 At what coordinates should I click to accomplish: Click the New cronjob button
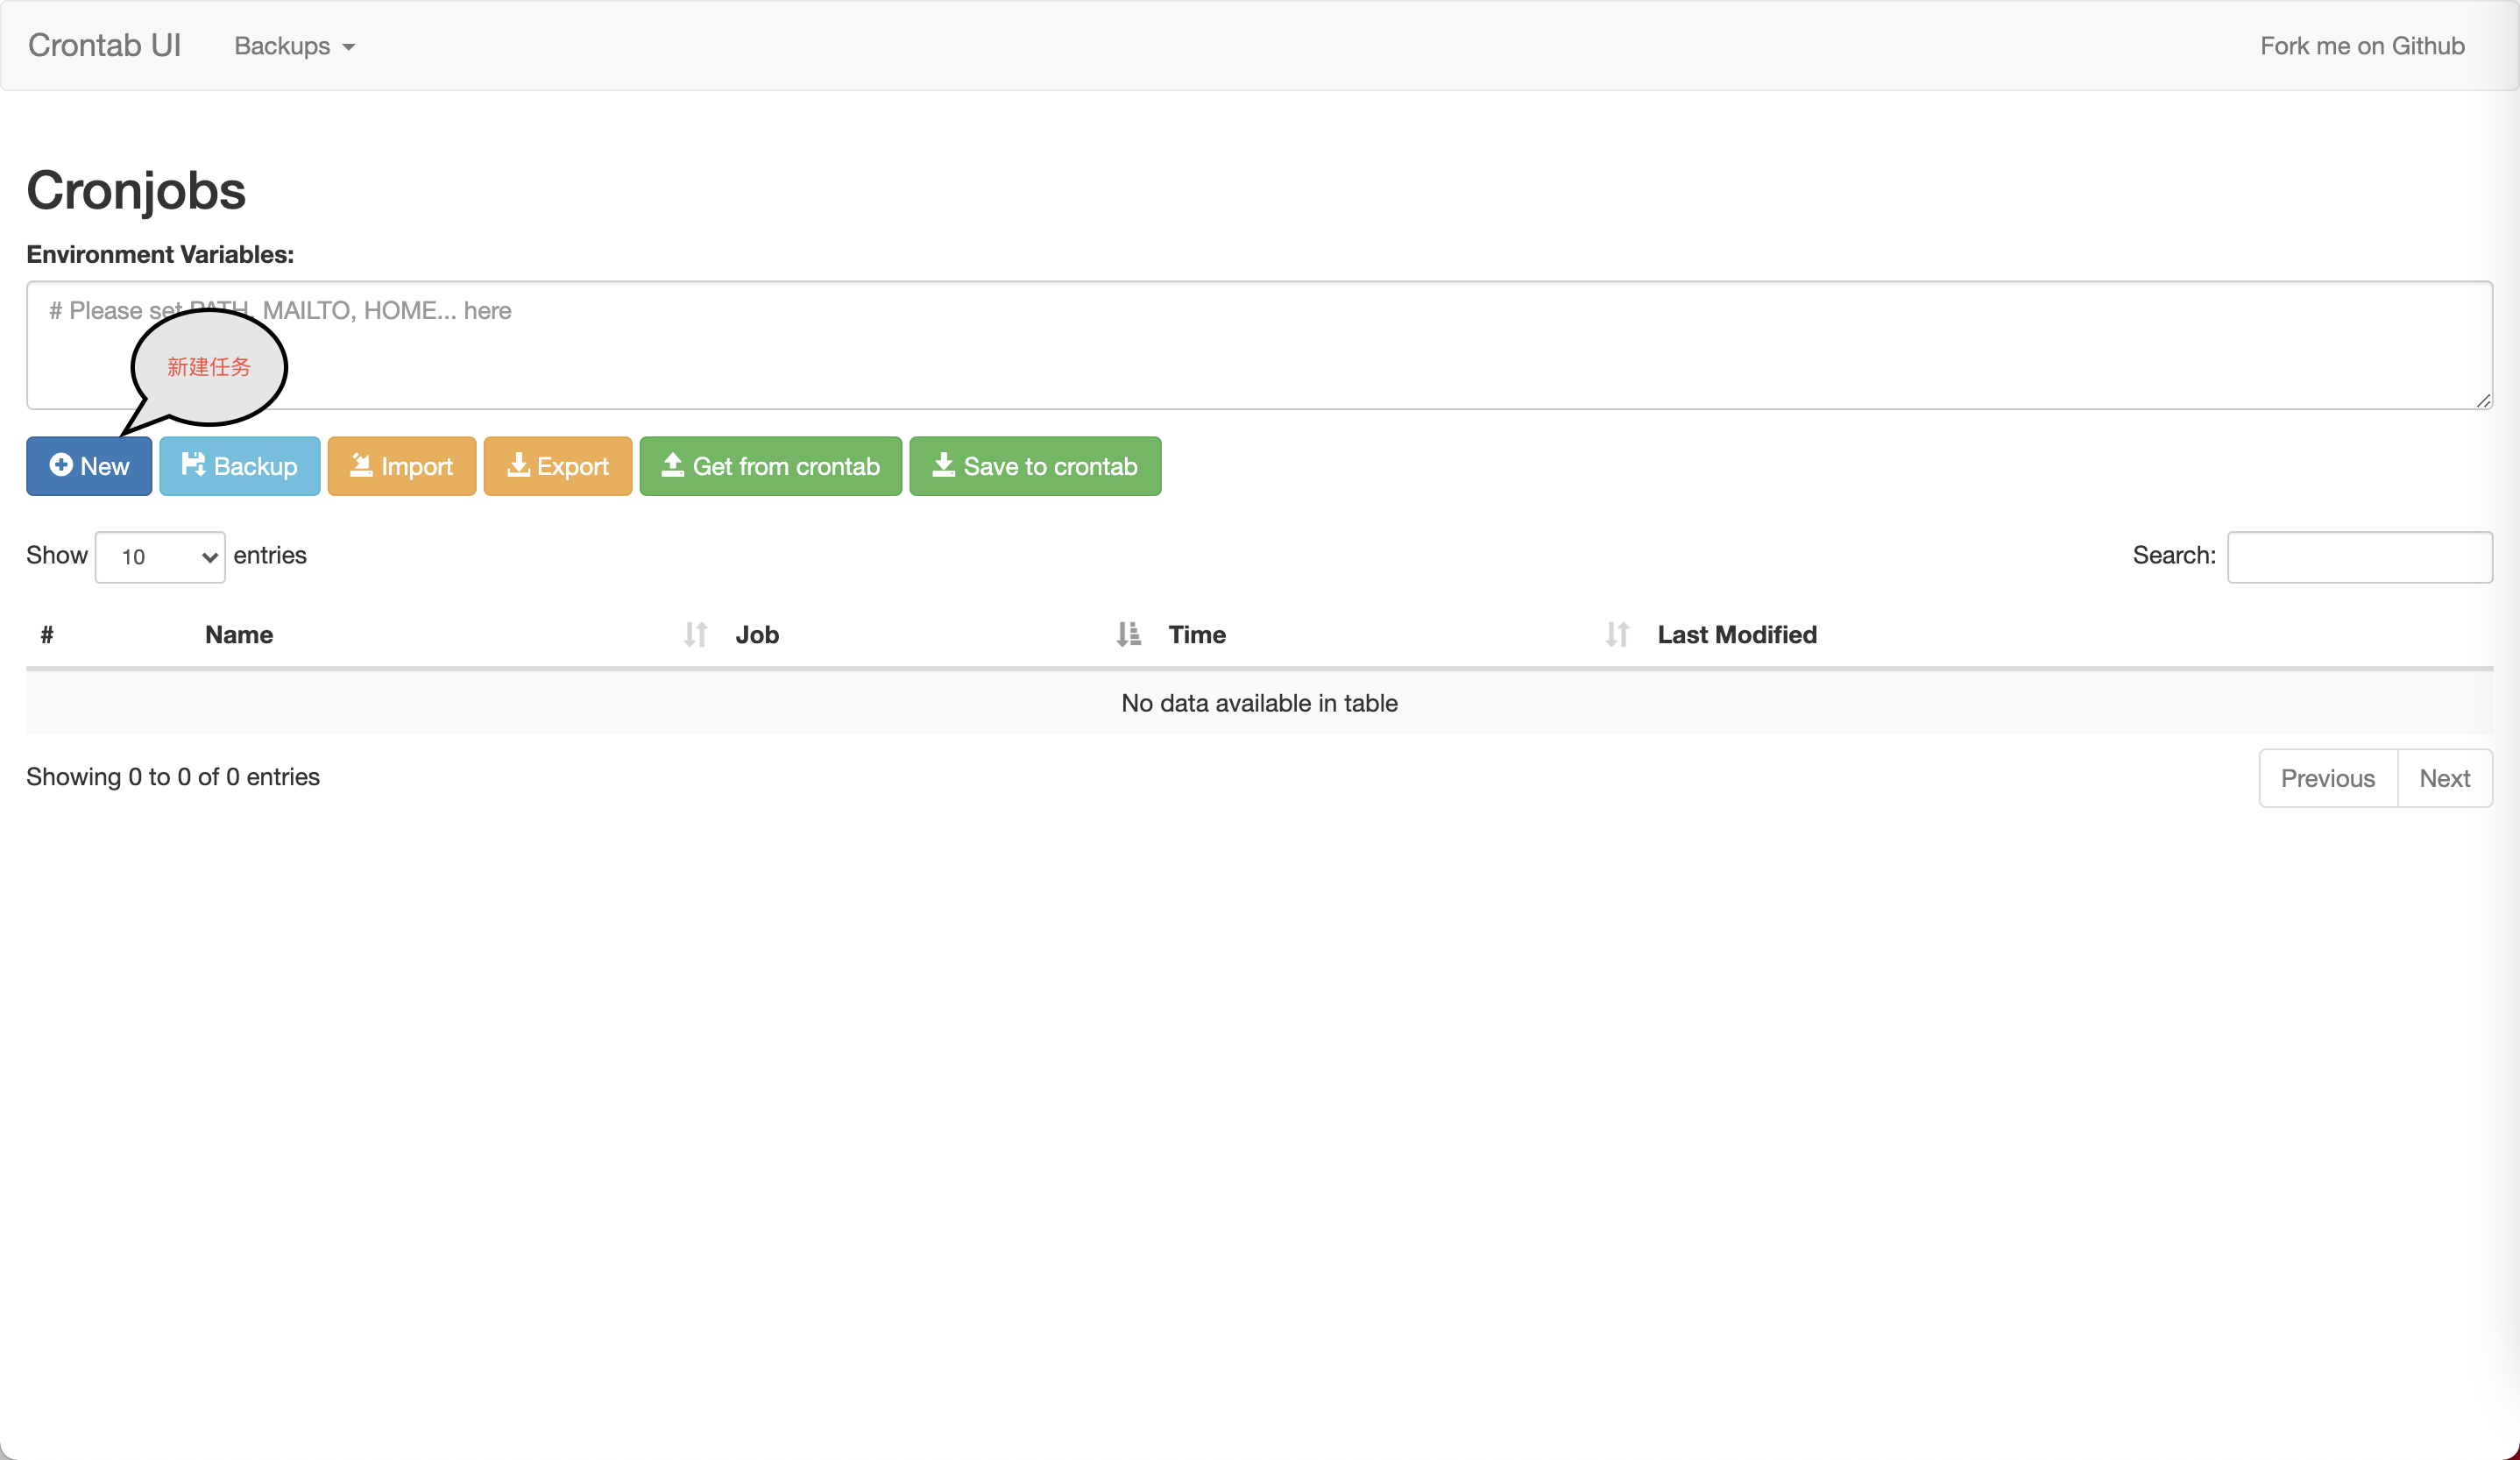(88, 466)
